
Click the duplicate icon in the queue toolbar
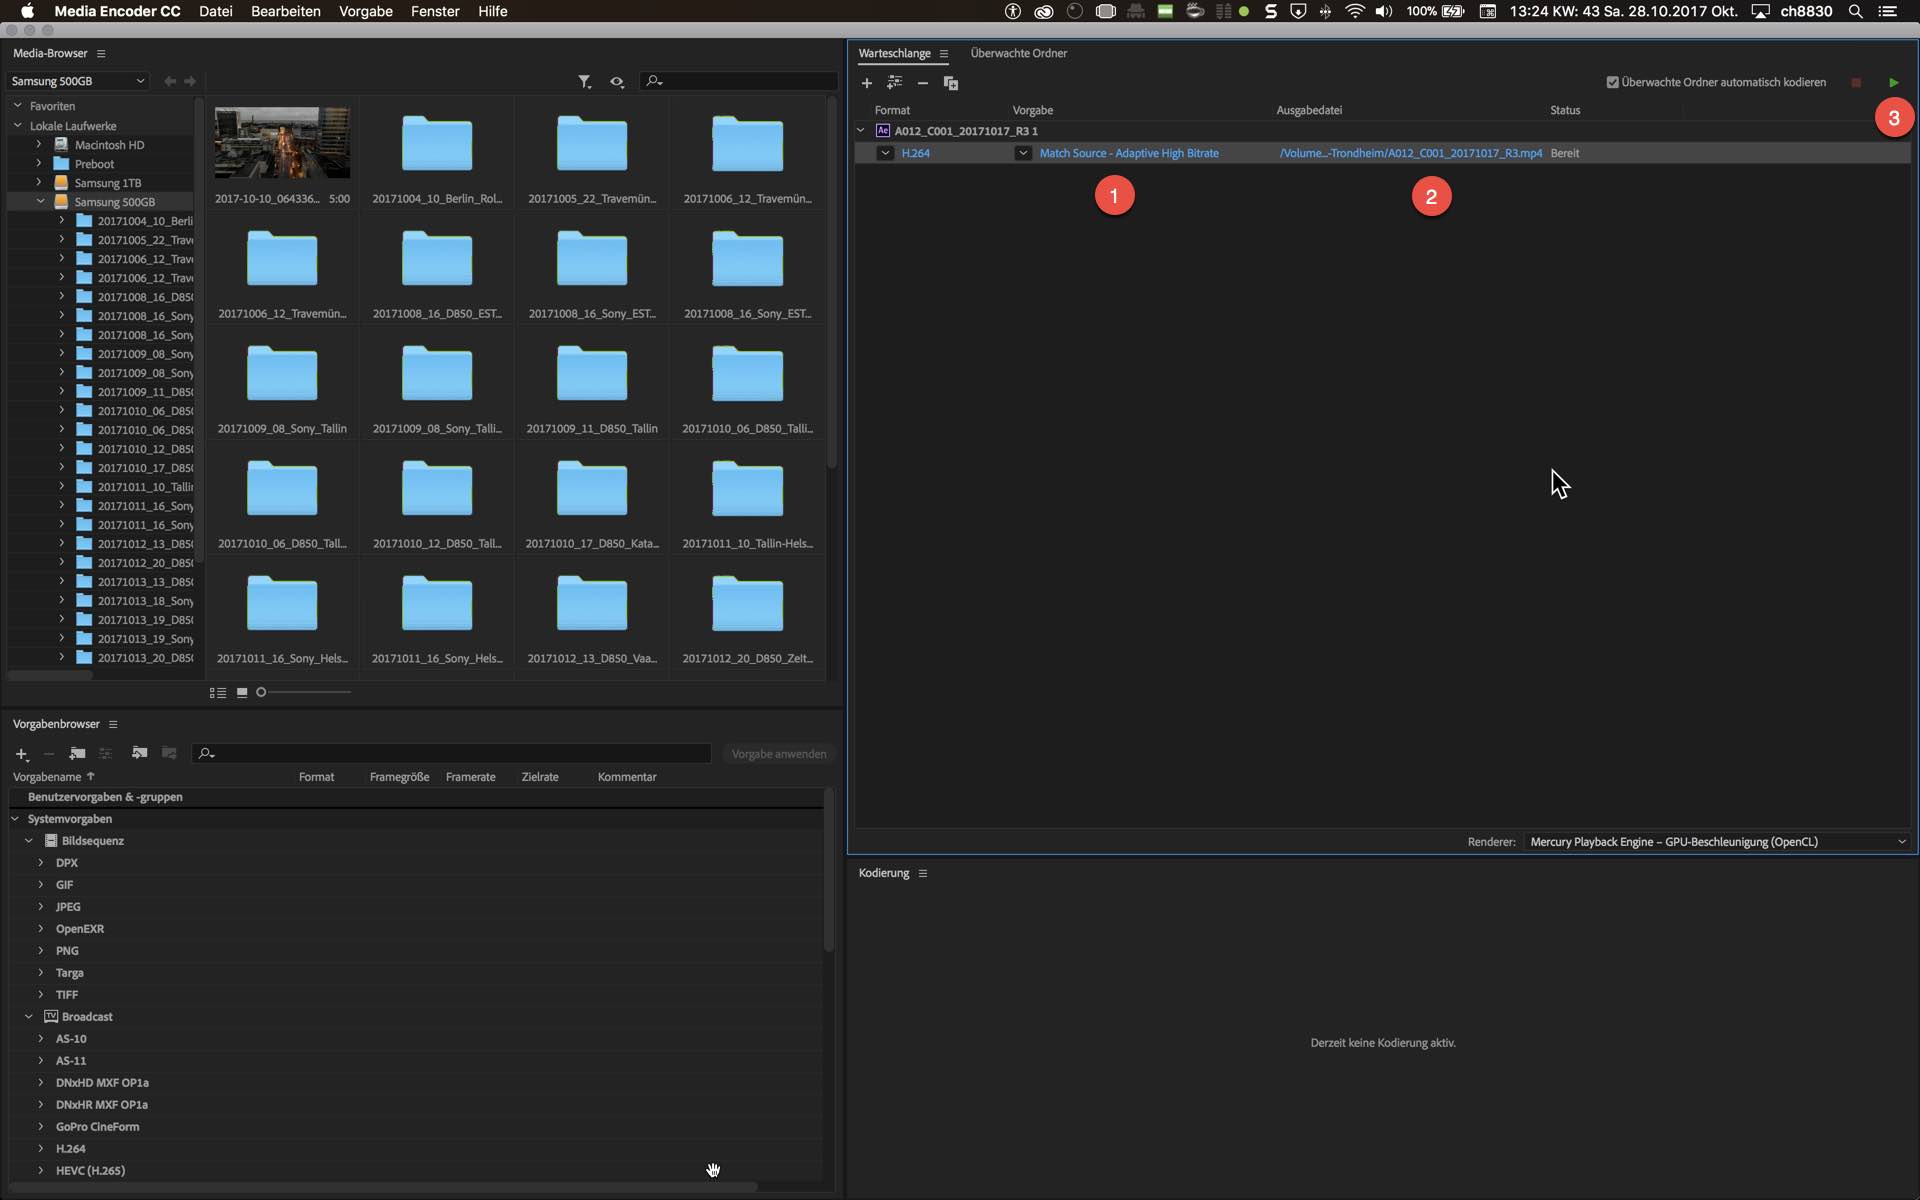pos(951,83)
